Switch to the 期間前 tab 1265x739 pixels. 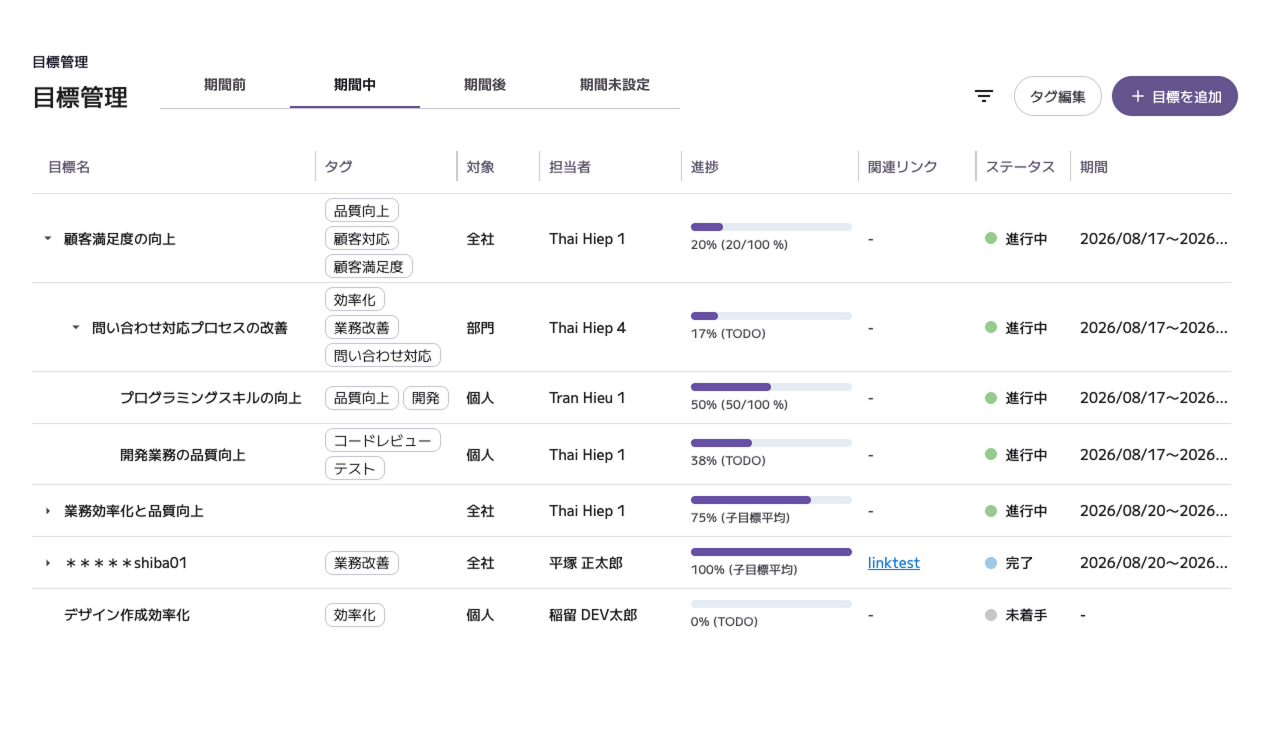coord(225,85)
